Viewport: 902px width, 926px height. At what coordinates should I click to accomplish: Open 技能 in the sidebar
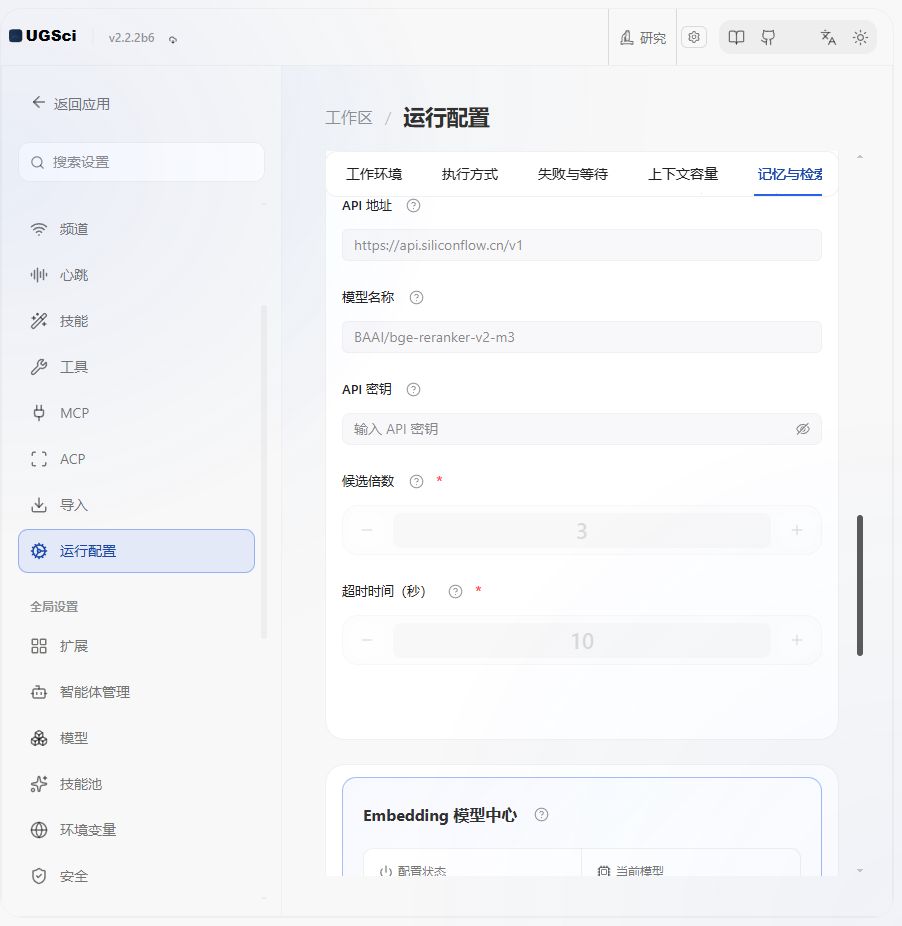point(136,321)
